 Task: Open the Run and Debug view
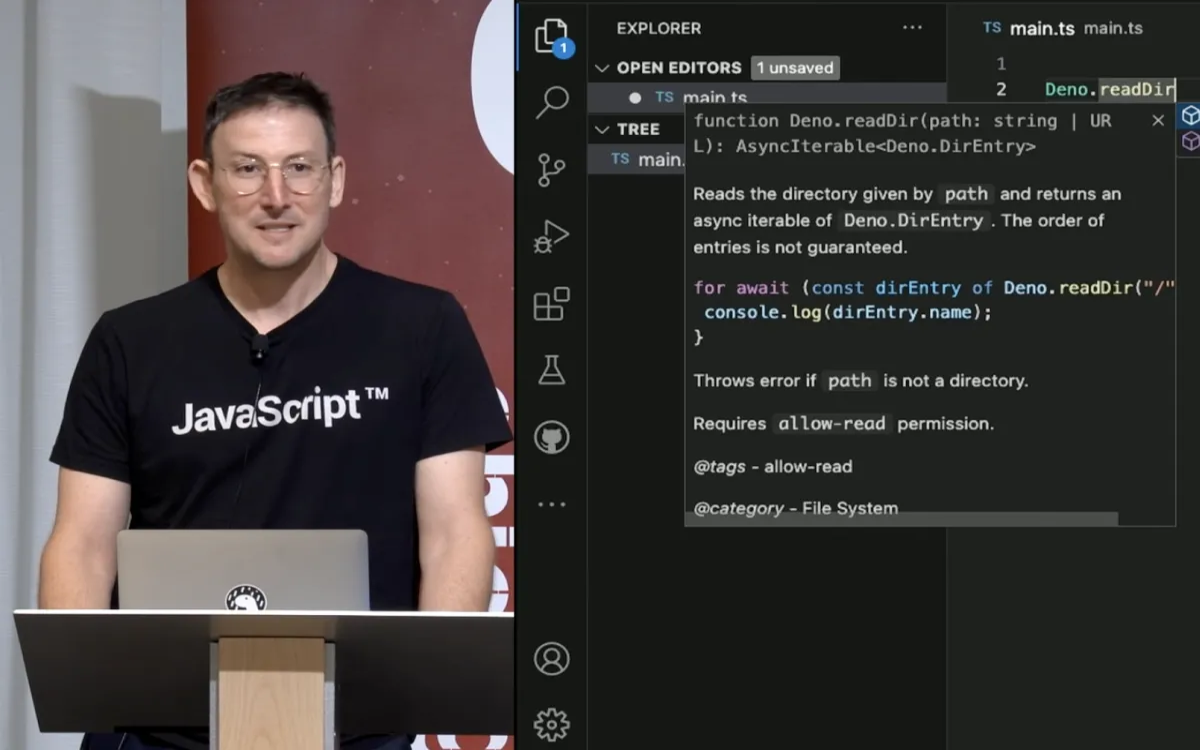pos(551,236)
